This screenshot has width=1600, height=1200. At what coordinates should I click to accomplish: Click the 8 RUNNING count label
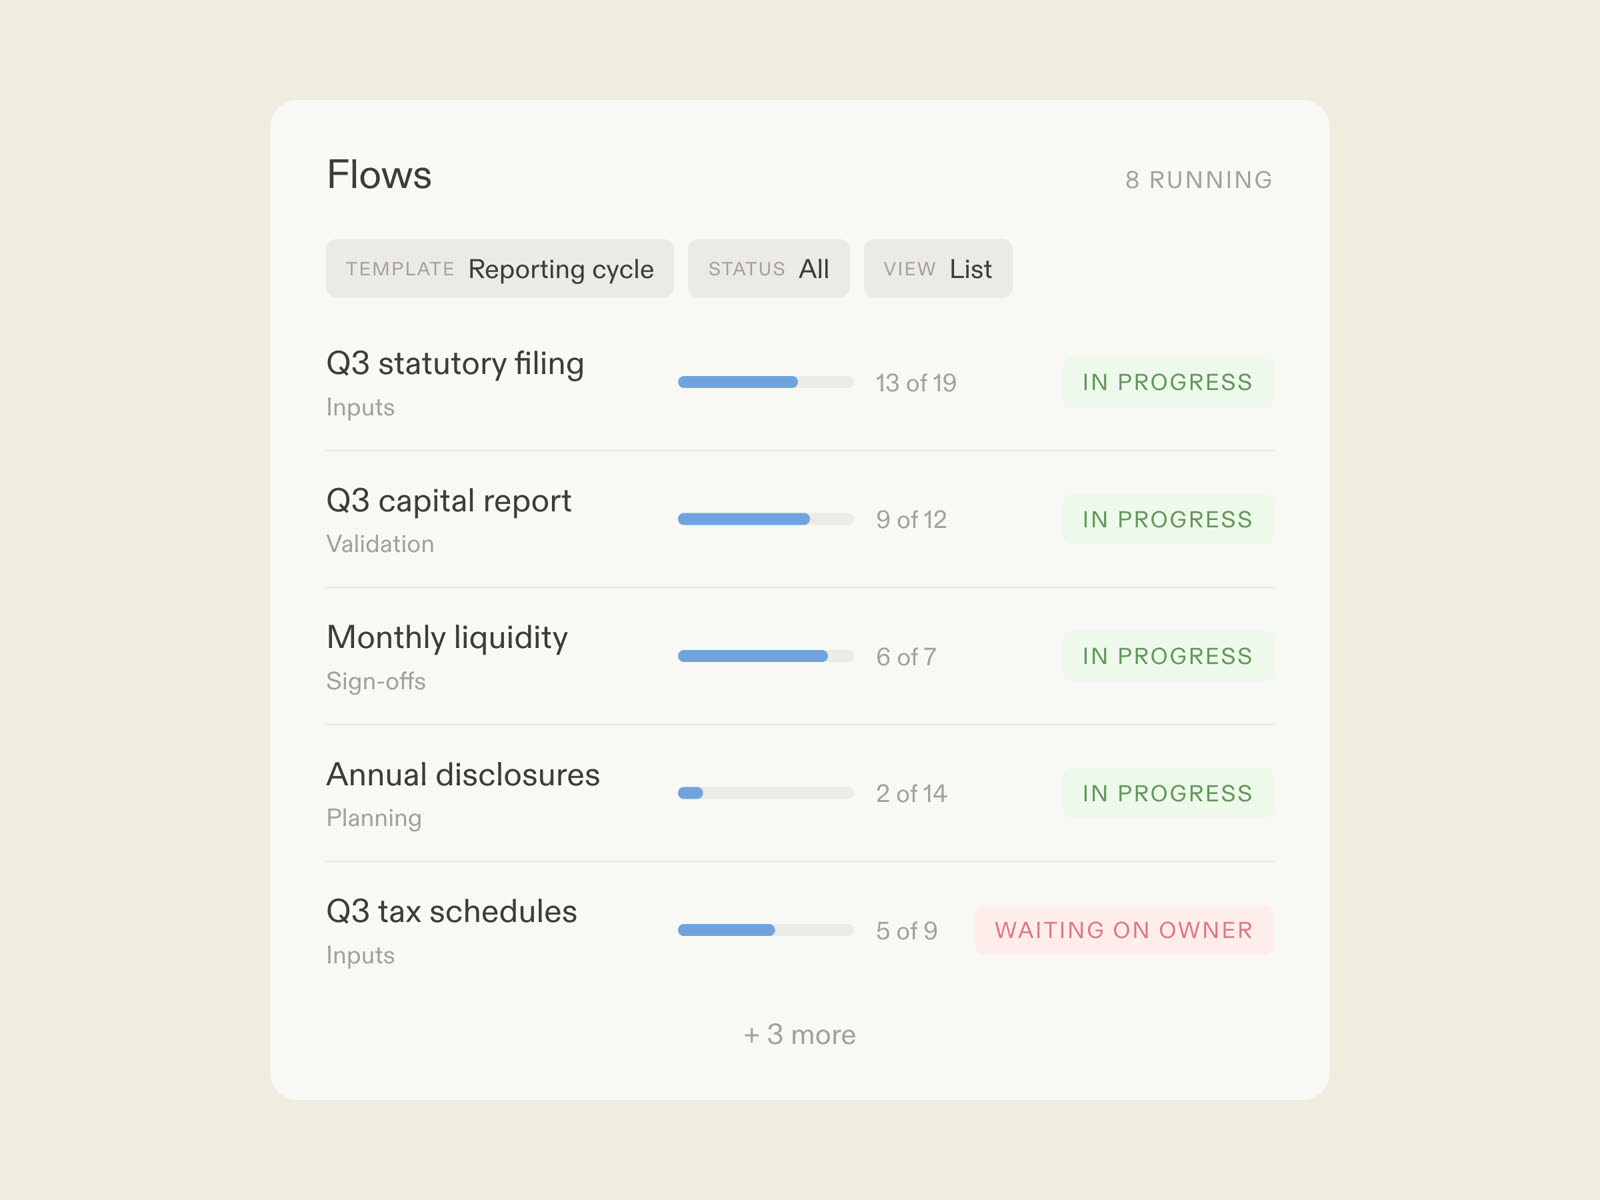click(x=1199, y=180)
